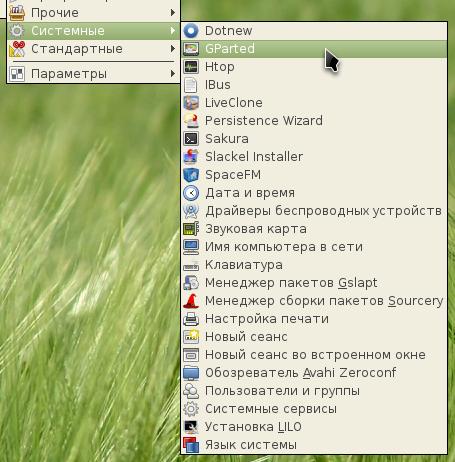The image size is (455, 462).
Task: Click the red wizard hat Sourcery icon
Action: (x=191, y=301)
